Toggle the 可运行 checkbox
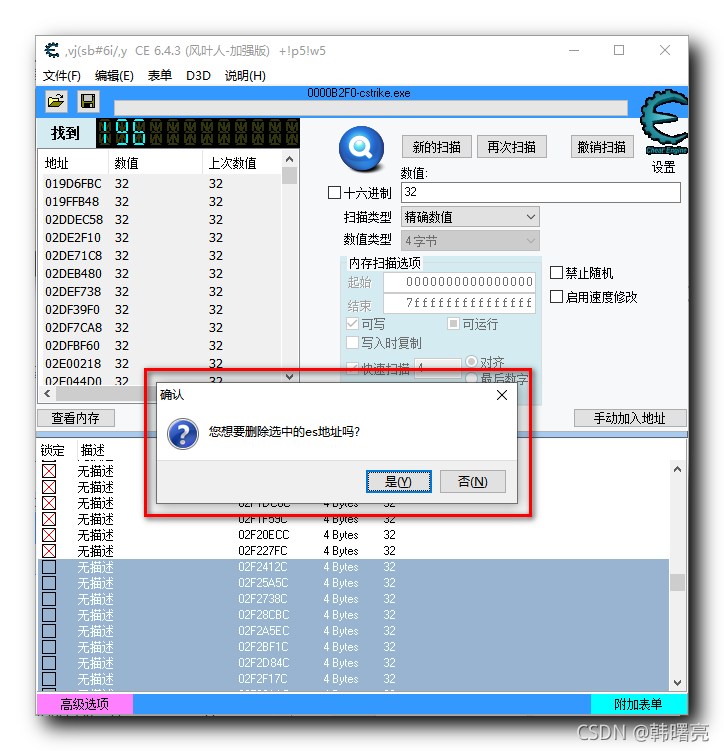The image size is (724, 751). pyautogui.click(x=453, y=324)
